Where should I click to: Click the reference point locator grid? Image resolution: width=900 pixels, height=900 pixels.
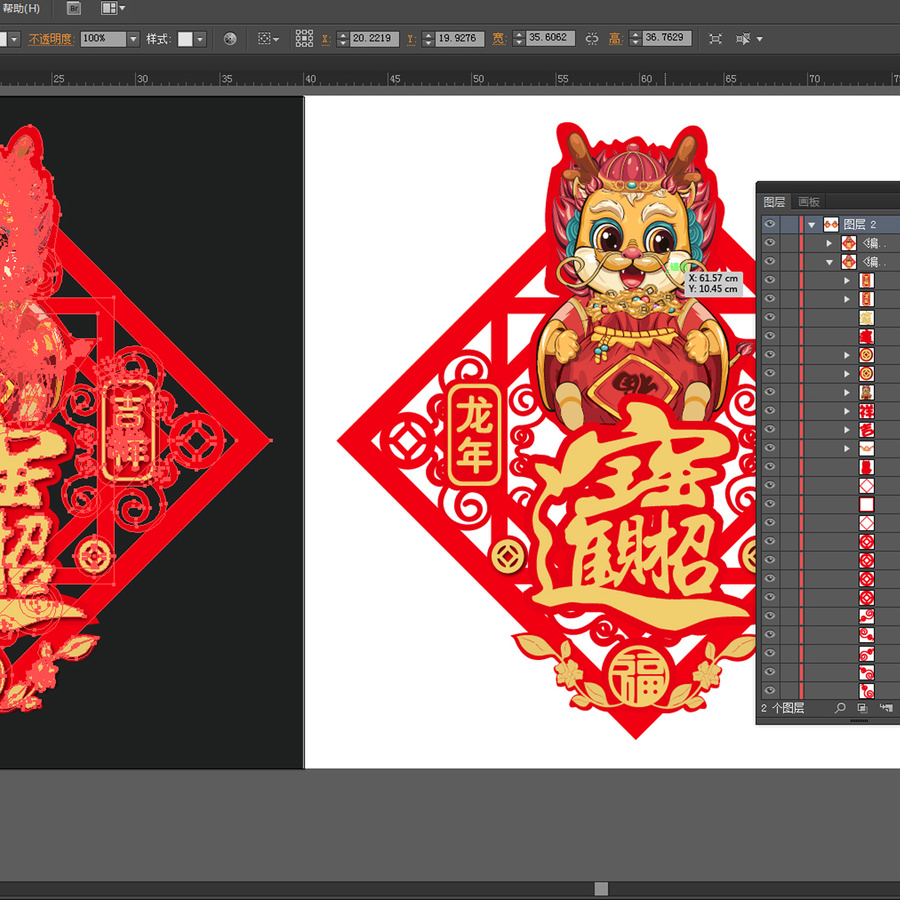(304, 38)
